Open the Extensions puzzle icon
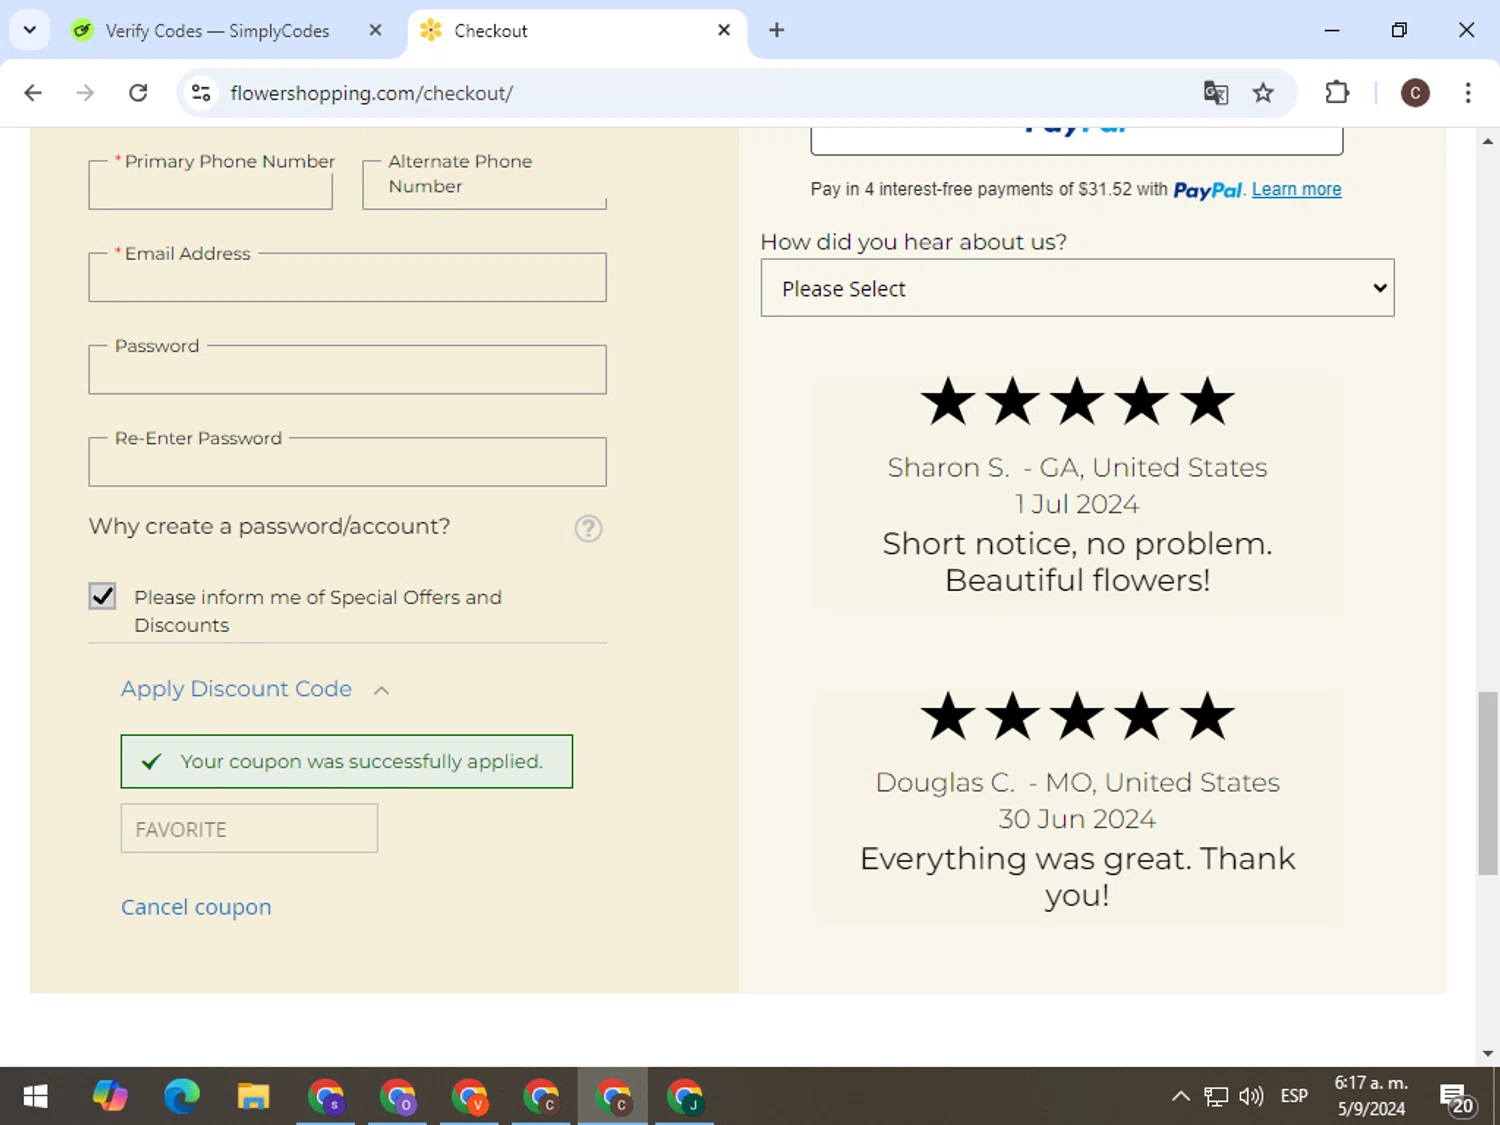The image size is (1500, 1125). (1337, 93)
